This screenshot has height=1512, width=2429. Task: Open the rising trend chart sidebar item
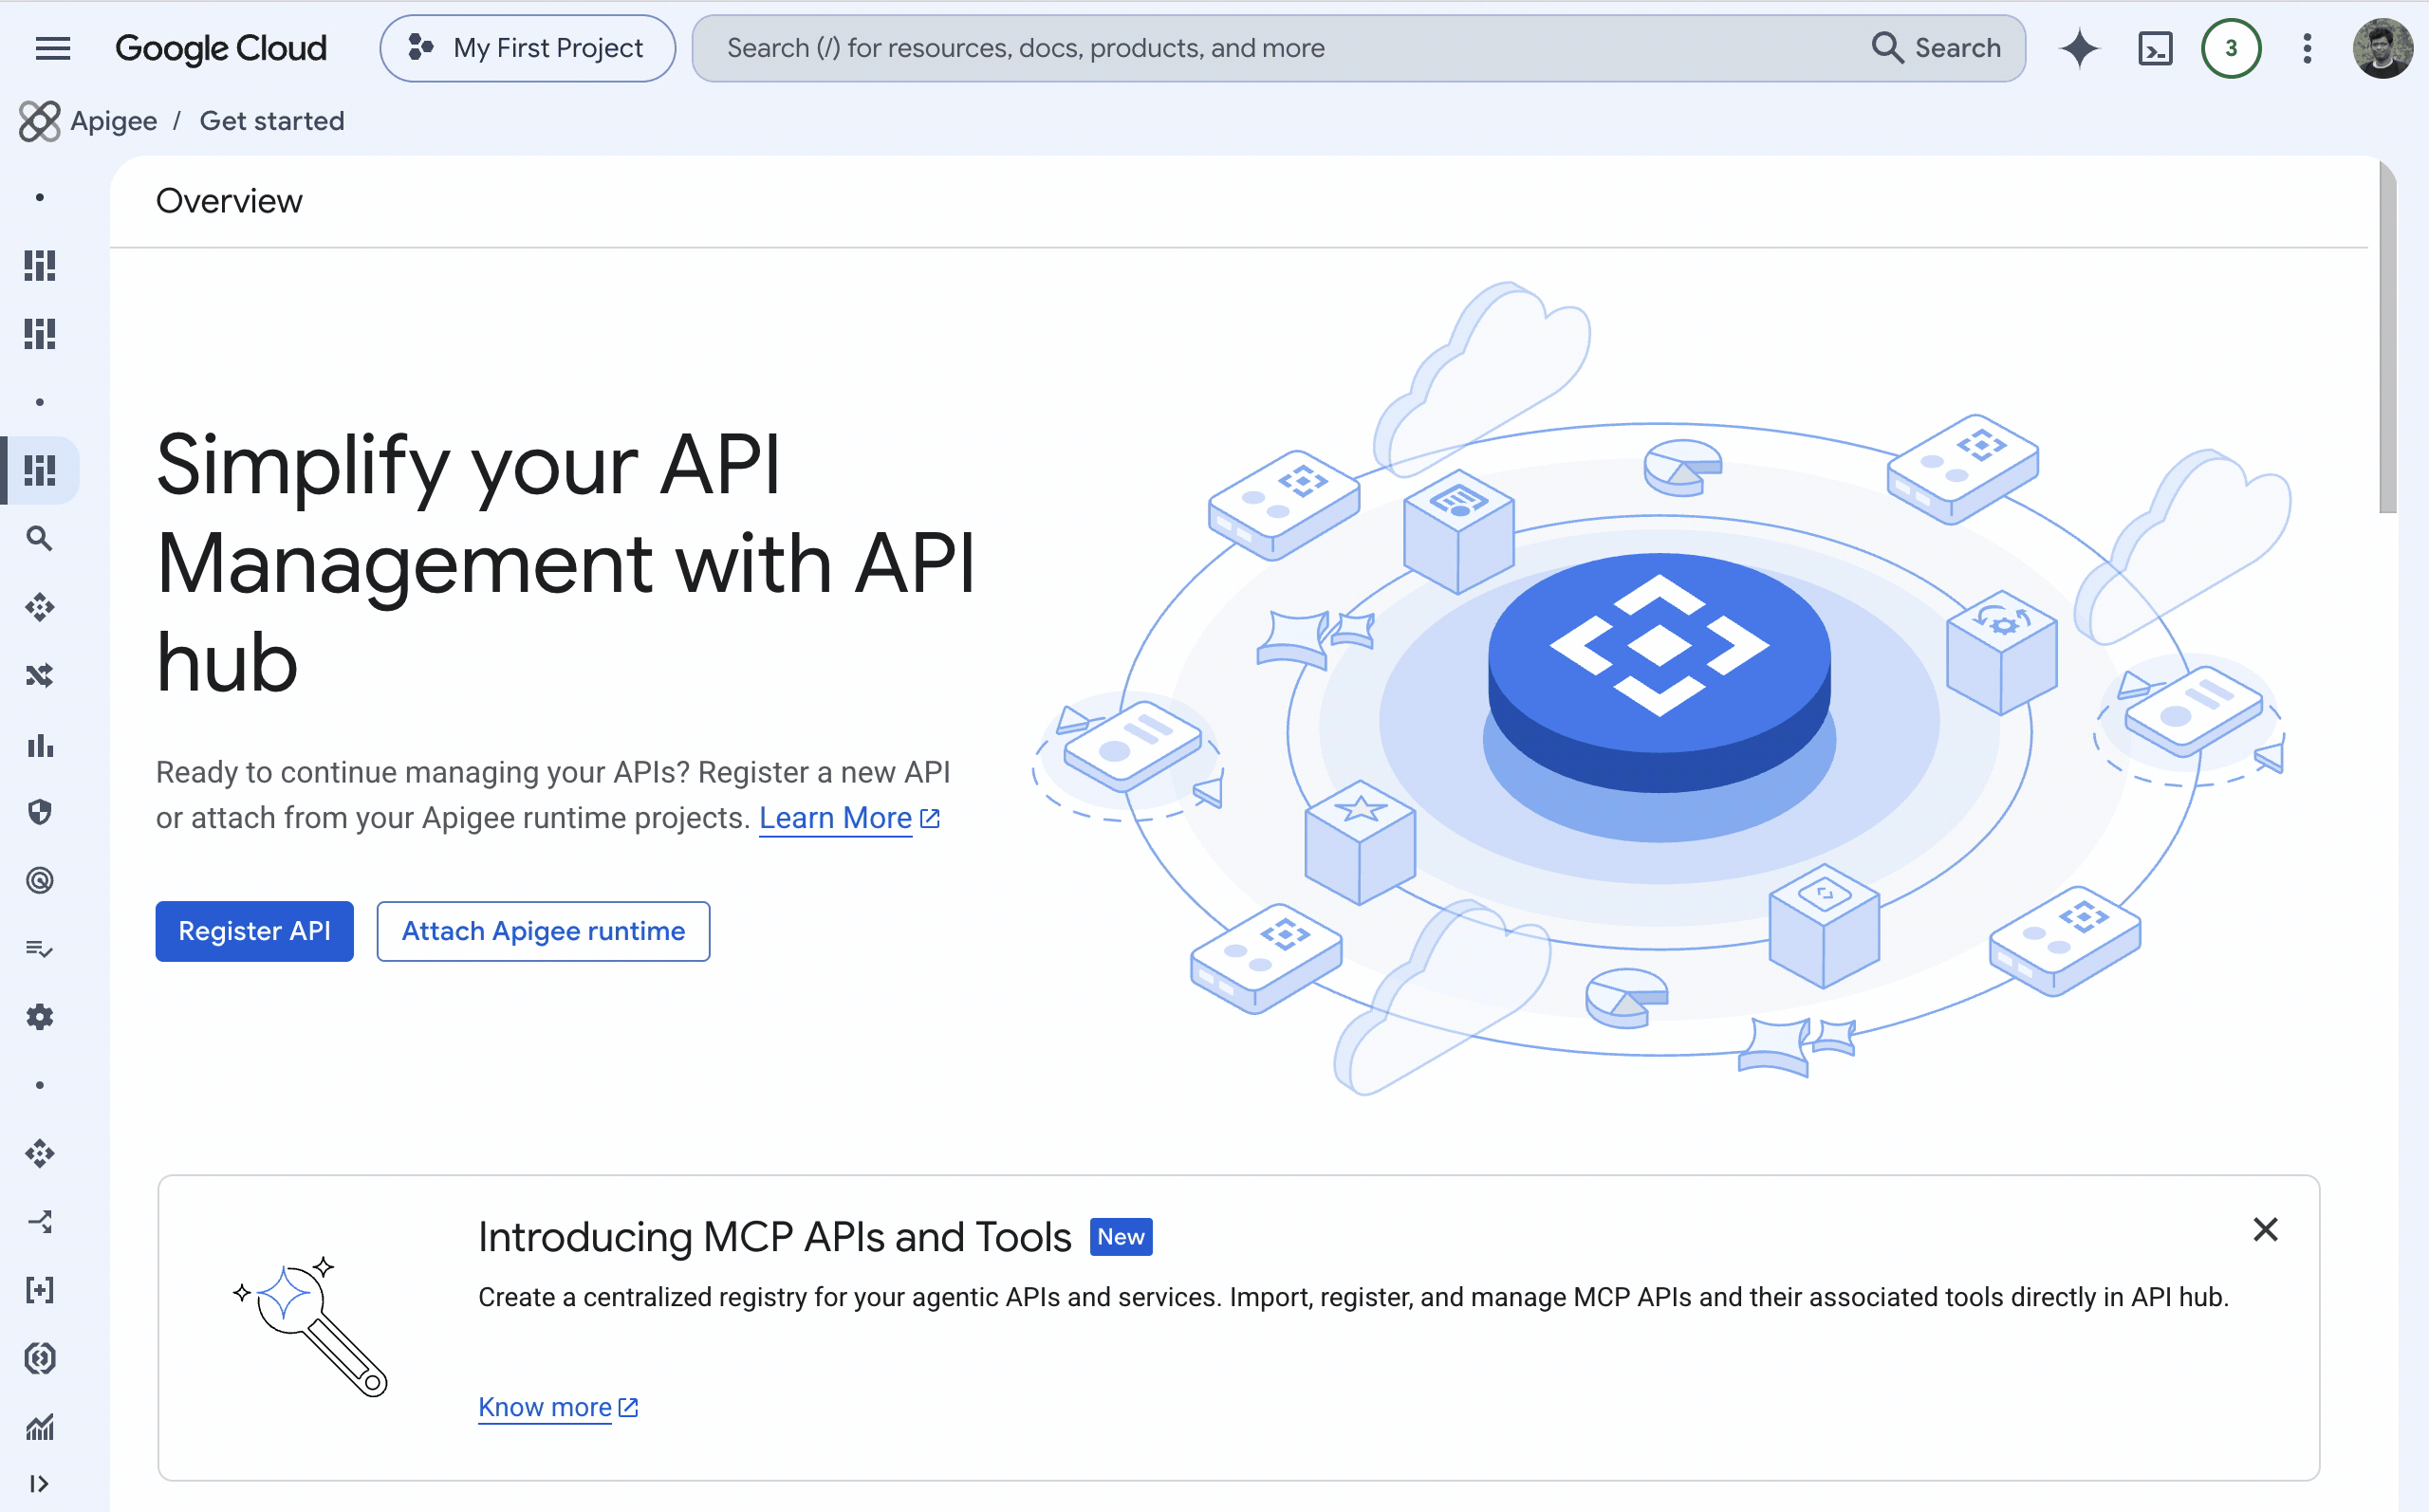click(x=40, y=1426)
